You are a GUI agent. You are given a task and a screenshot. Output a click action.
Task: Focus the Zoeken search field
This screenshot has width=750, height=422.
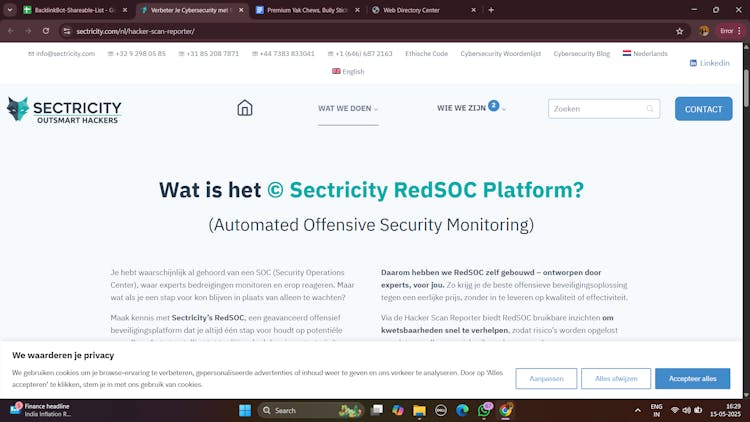click(x=604, y=109)
